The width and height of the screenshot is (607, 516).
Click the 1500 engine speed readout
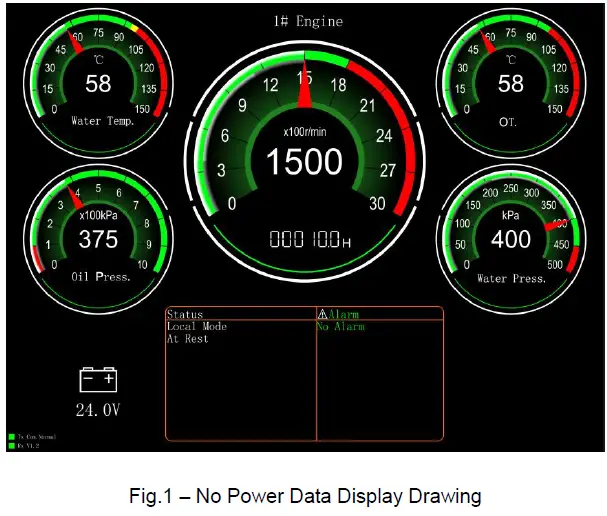tap(305, 161)
